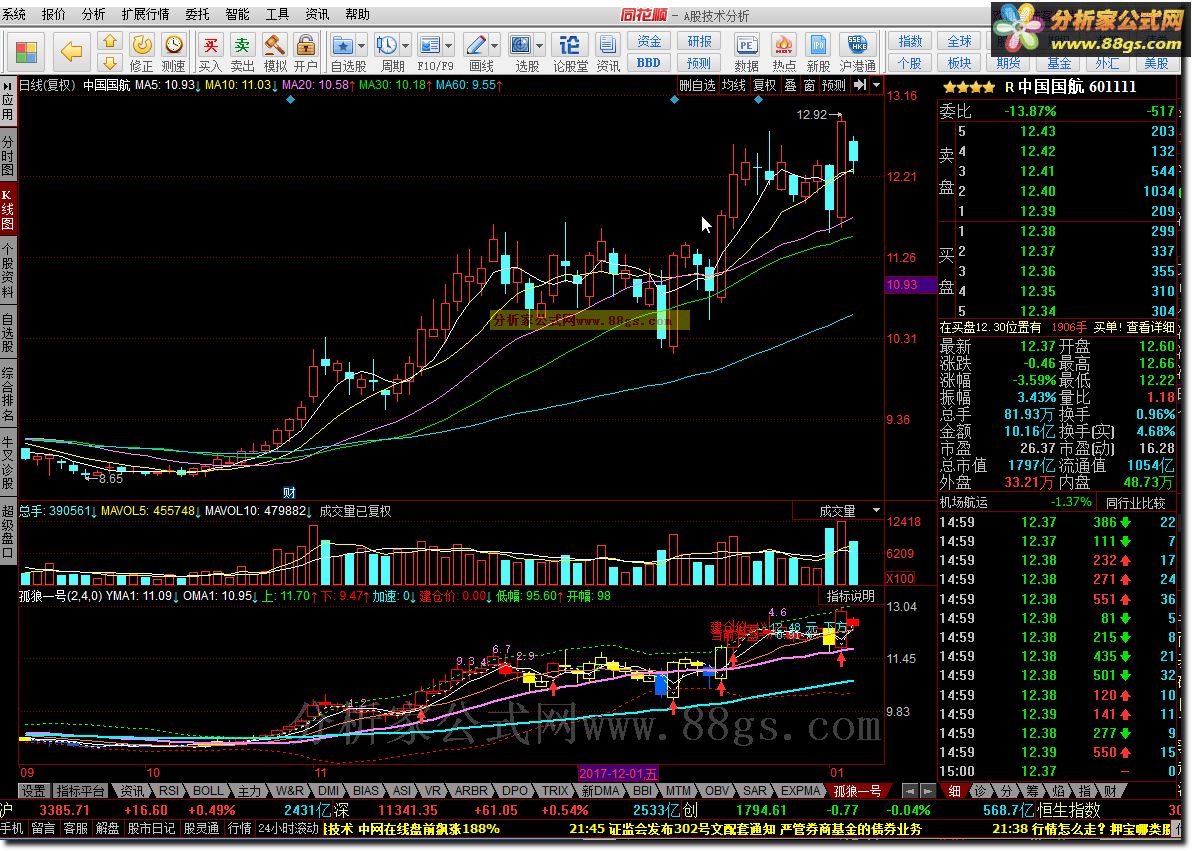Click the 研报 button
This screenshot has width=1193, height=851.
pos(698,41)
